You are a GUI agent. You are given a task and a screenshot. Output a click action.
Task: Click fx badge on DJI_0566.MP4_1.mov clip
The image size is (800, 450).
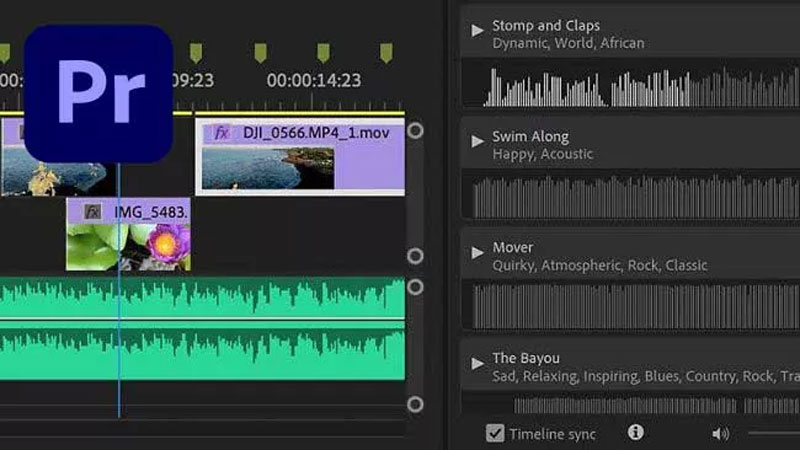[222, 132]
